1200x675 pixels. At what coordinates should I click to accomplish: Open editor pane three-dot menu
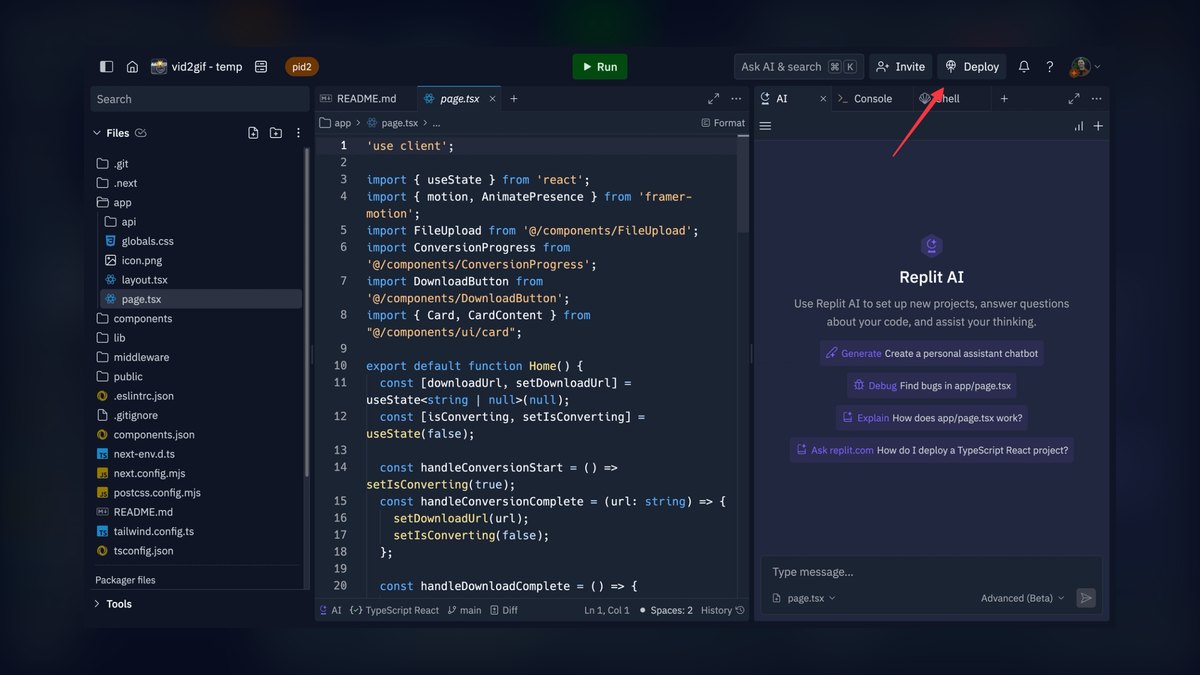point(736,99)
